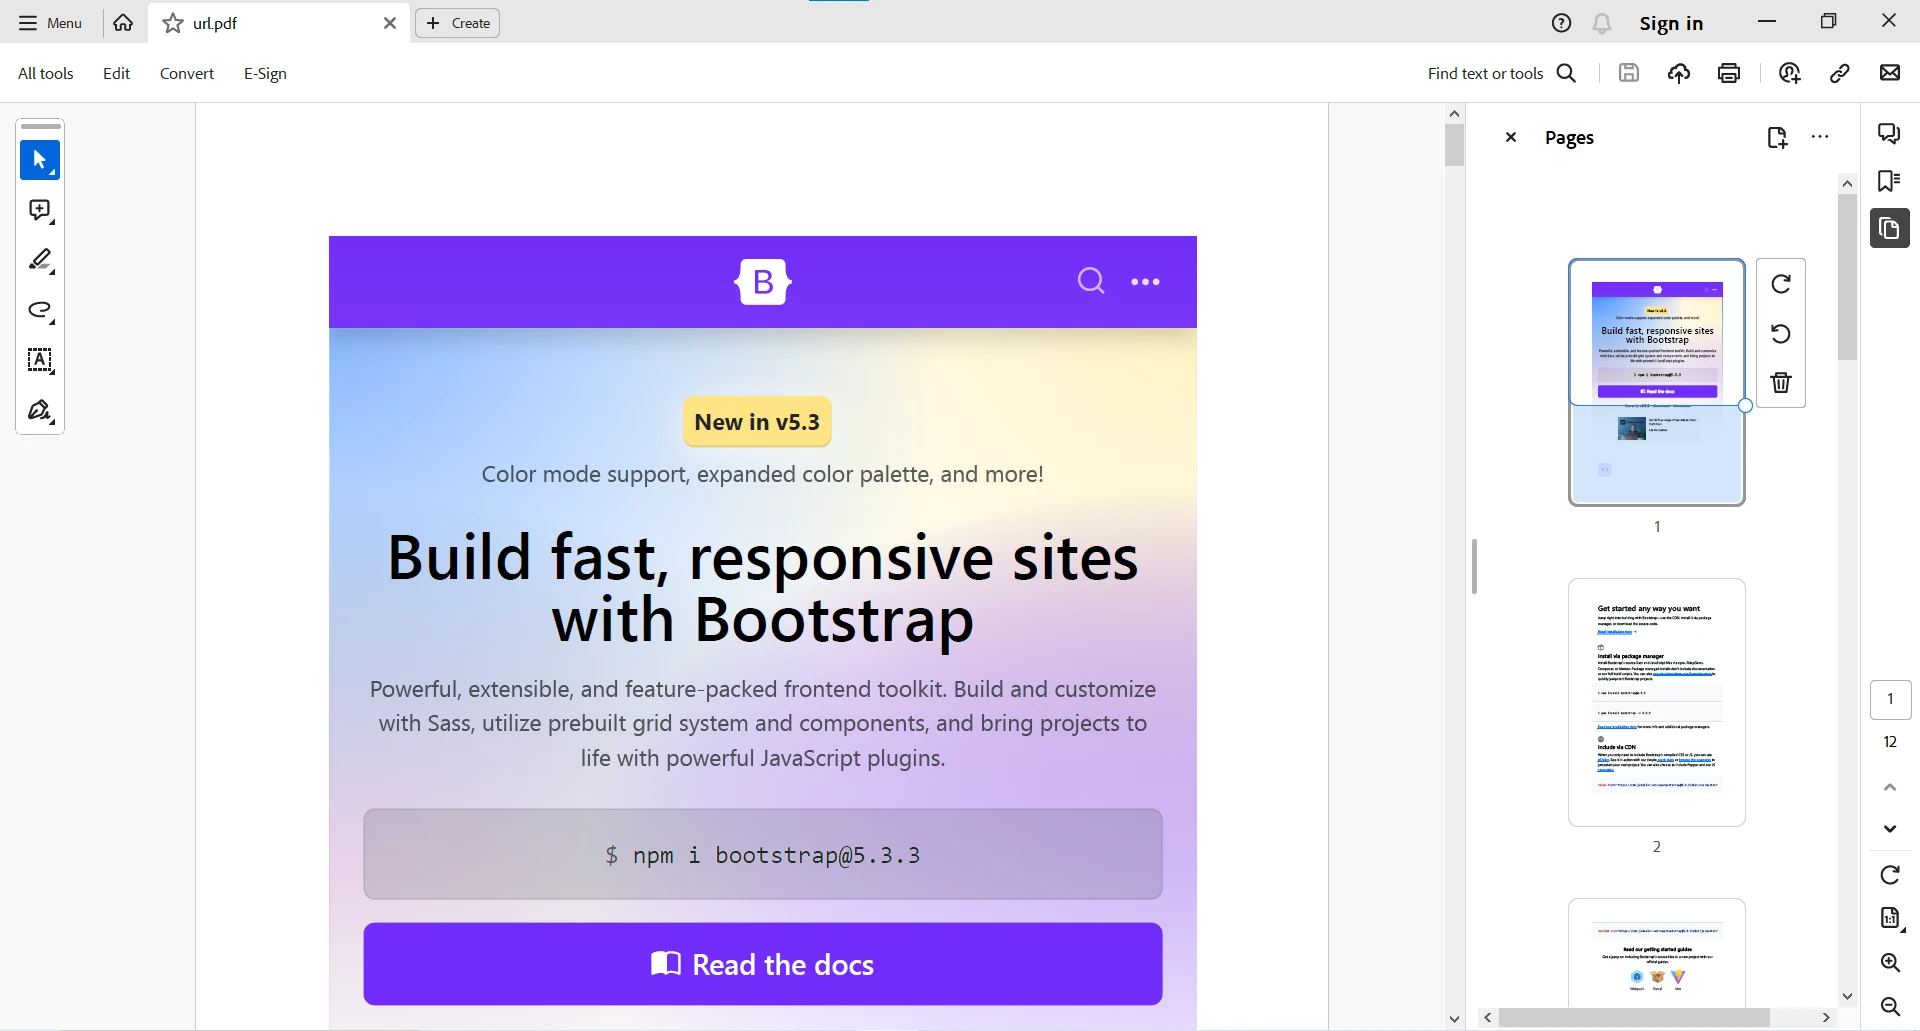Zoom in with the magnifier plus

coord(1890,963)
